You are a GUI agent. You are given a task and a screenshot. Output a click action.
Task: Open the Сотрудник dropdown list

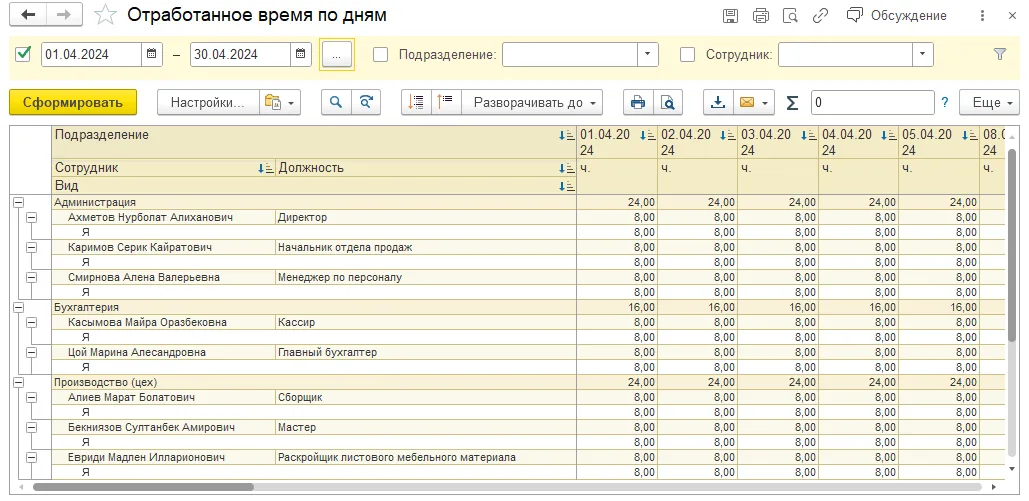(x=923, y=54)
